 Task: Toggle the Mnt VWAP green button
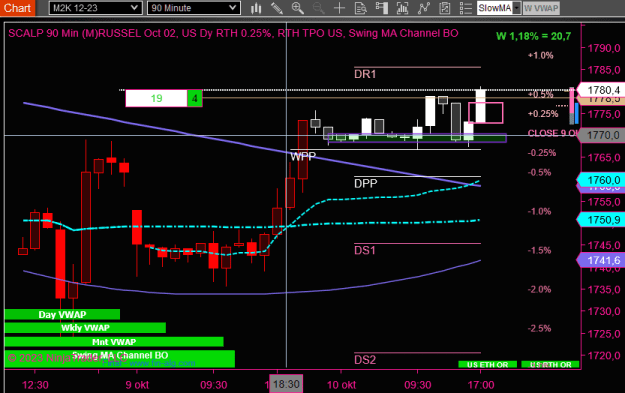click(x=114, y=342)
